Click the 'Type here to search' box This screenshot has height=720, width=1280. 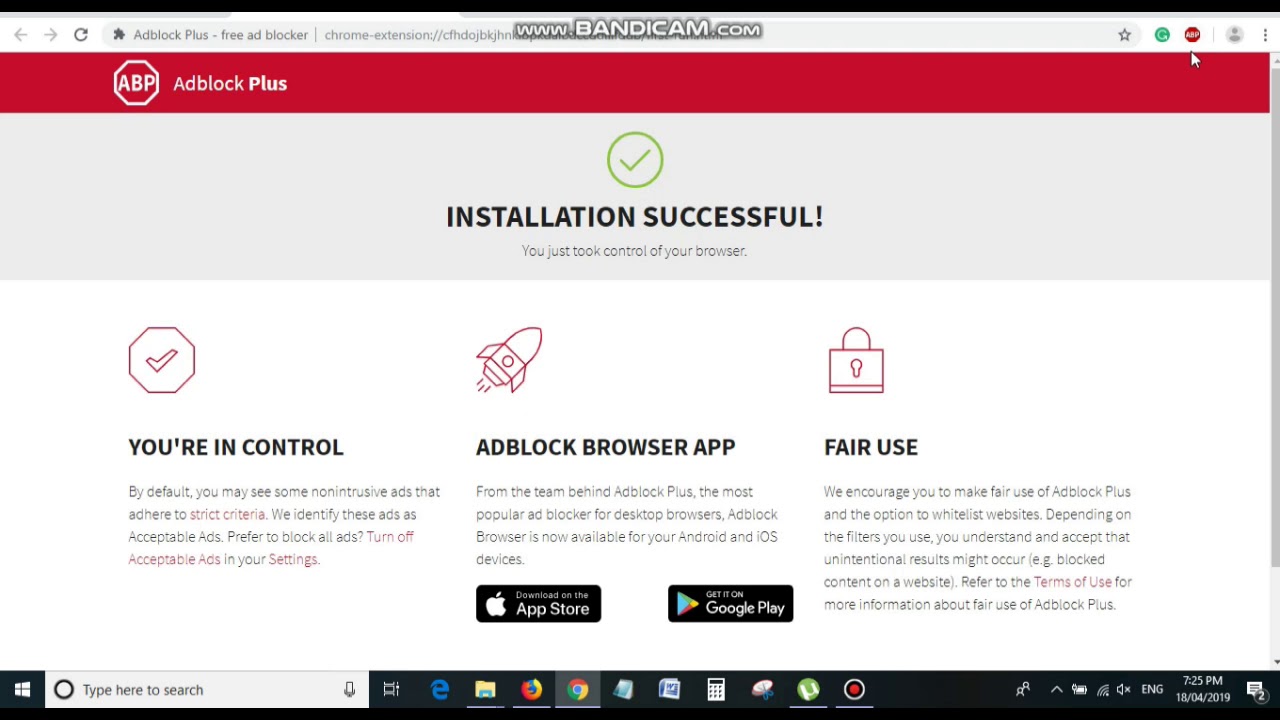[205, 690]
